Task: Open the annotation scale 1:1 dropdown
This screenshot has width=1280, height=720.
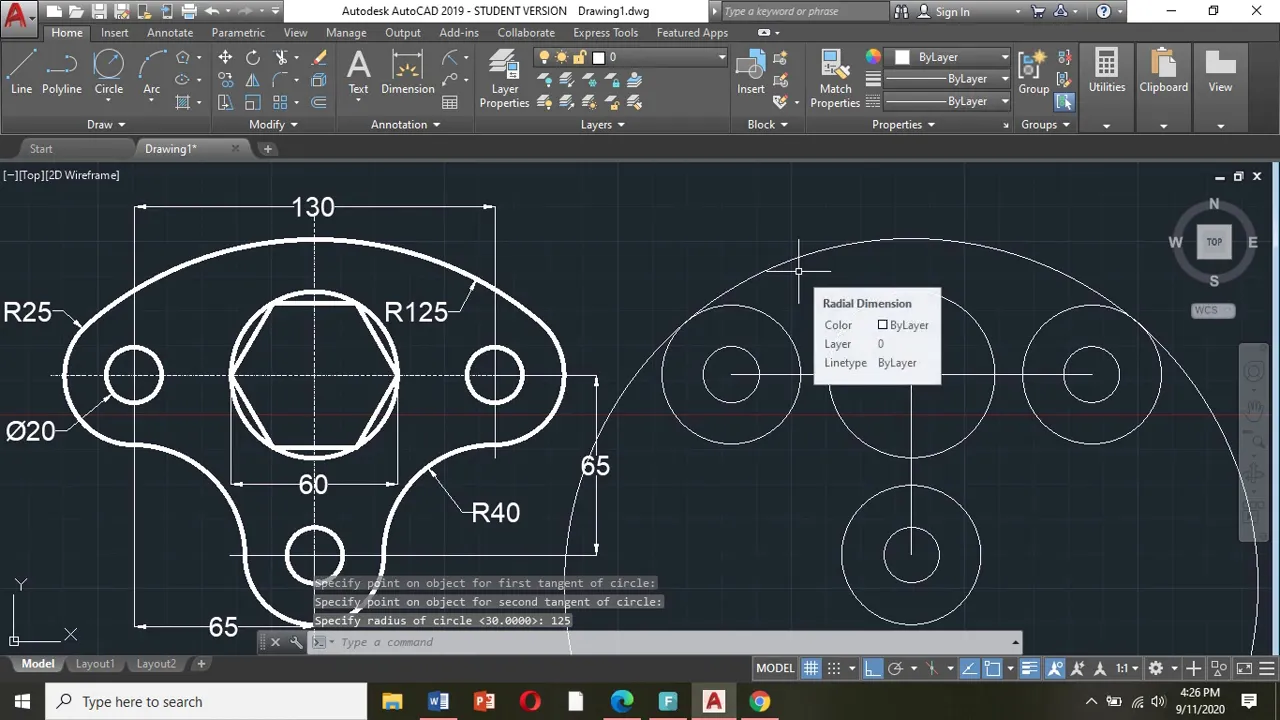Action: (1128, 668)
